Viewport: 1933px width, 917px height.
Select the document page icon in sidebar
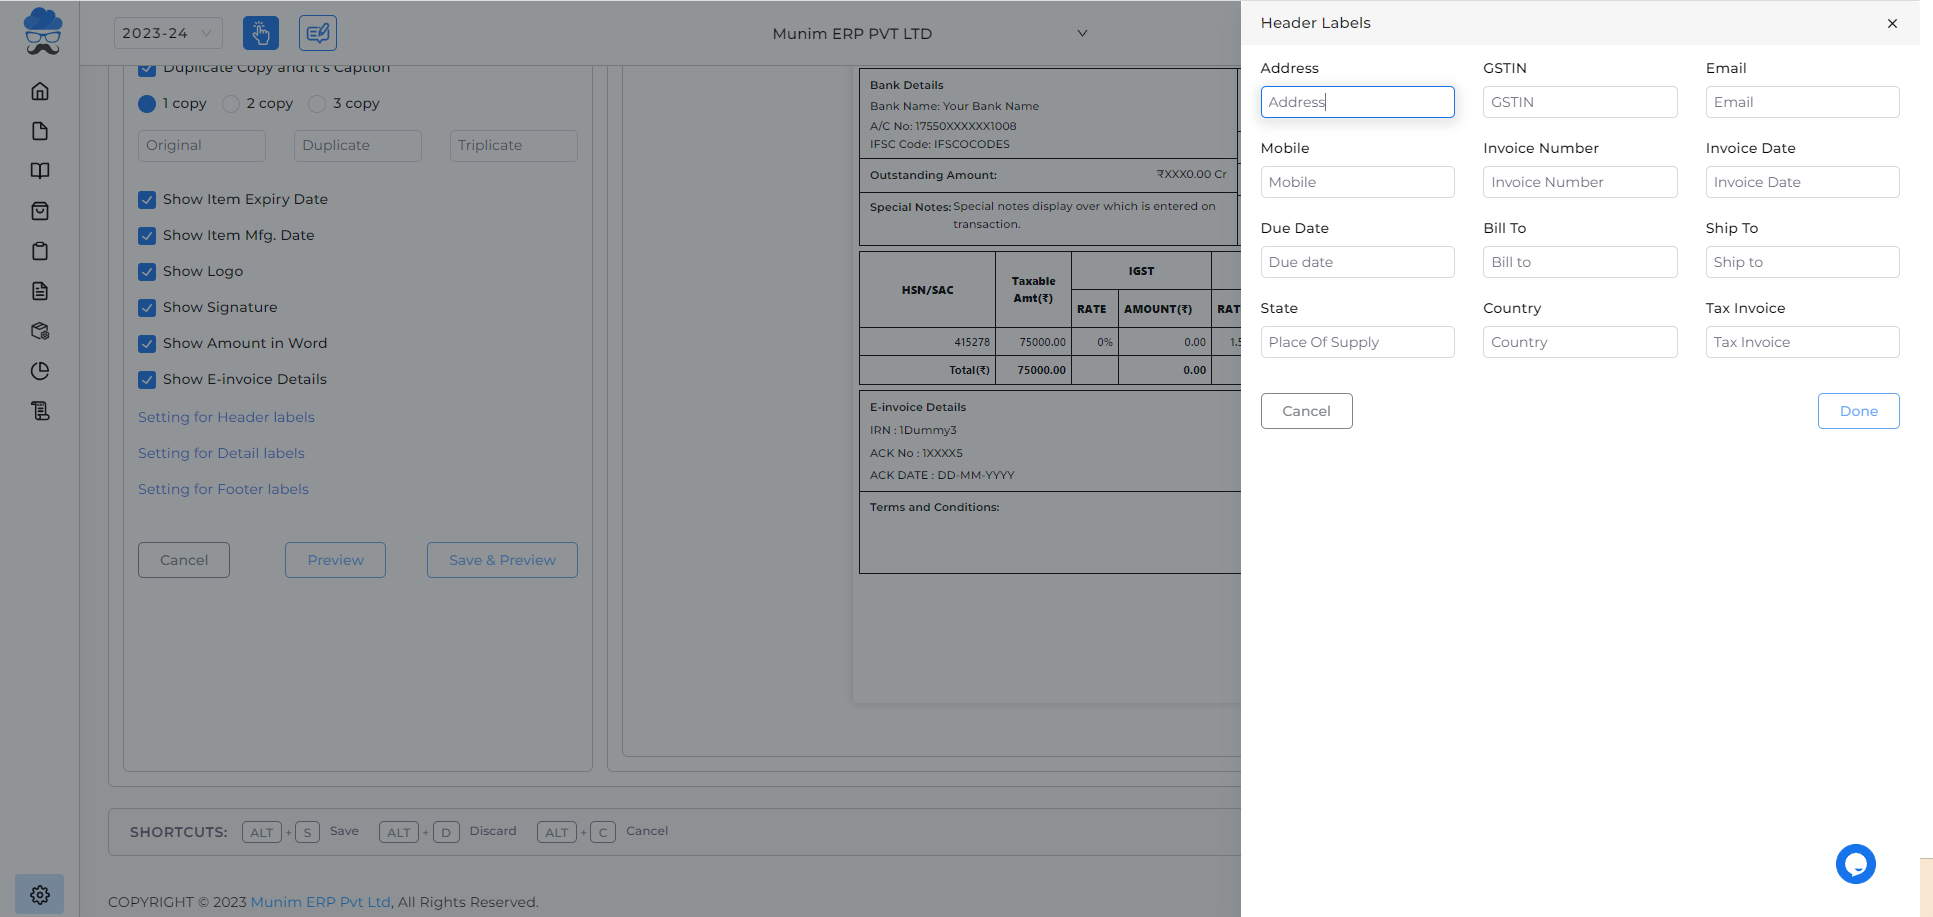click(x=40, y=131)
